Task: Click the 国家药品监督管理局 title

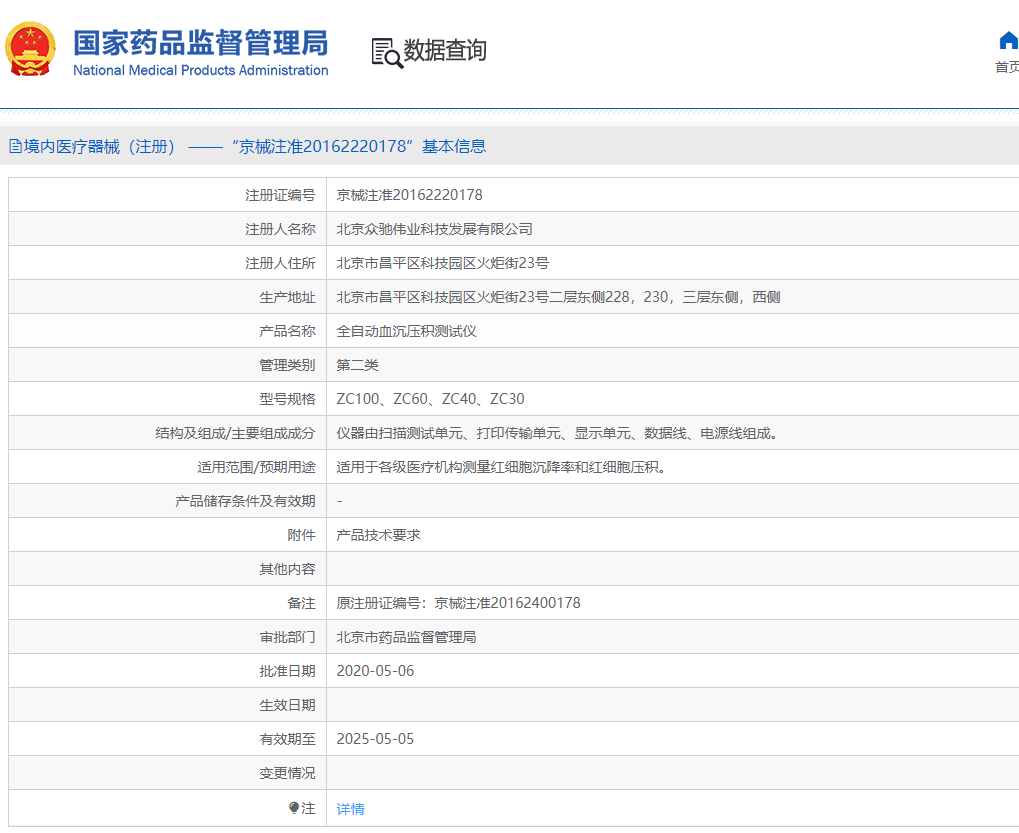Action: 200,43
